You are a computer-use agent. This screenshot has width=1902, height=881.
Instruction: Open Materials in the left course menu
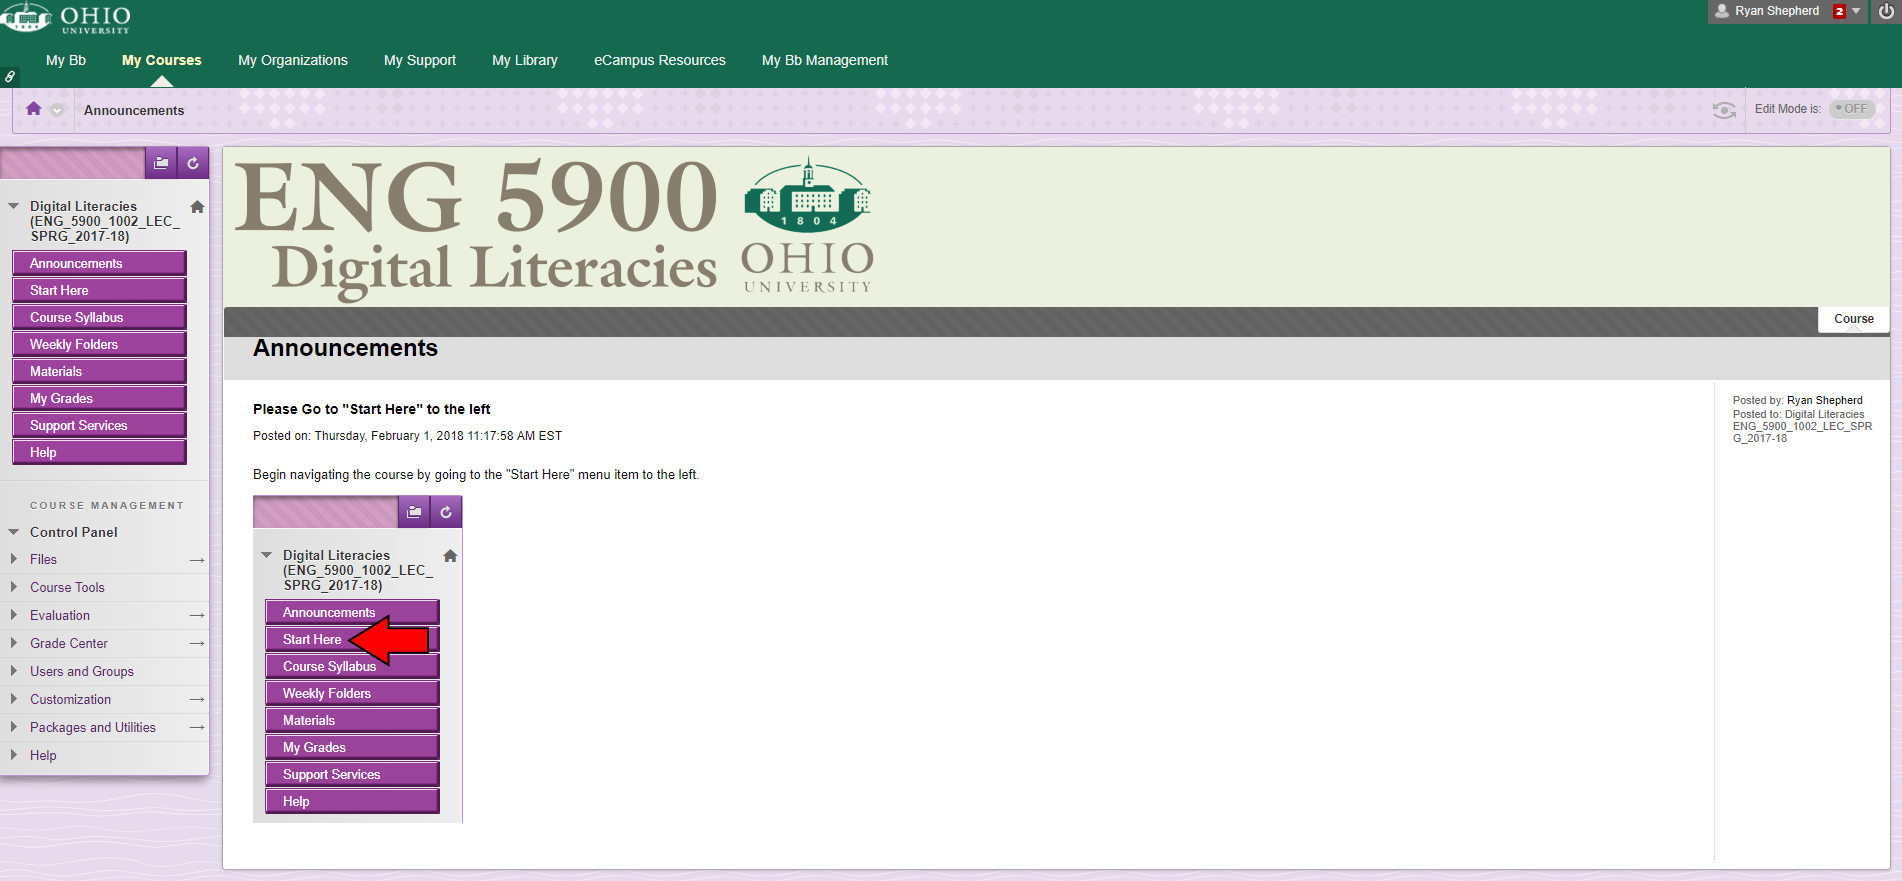(99, 371)
